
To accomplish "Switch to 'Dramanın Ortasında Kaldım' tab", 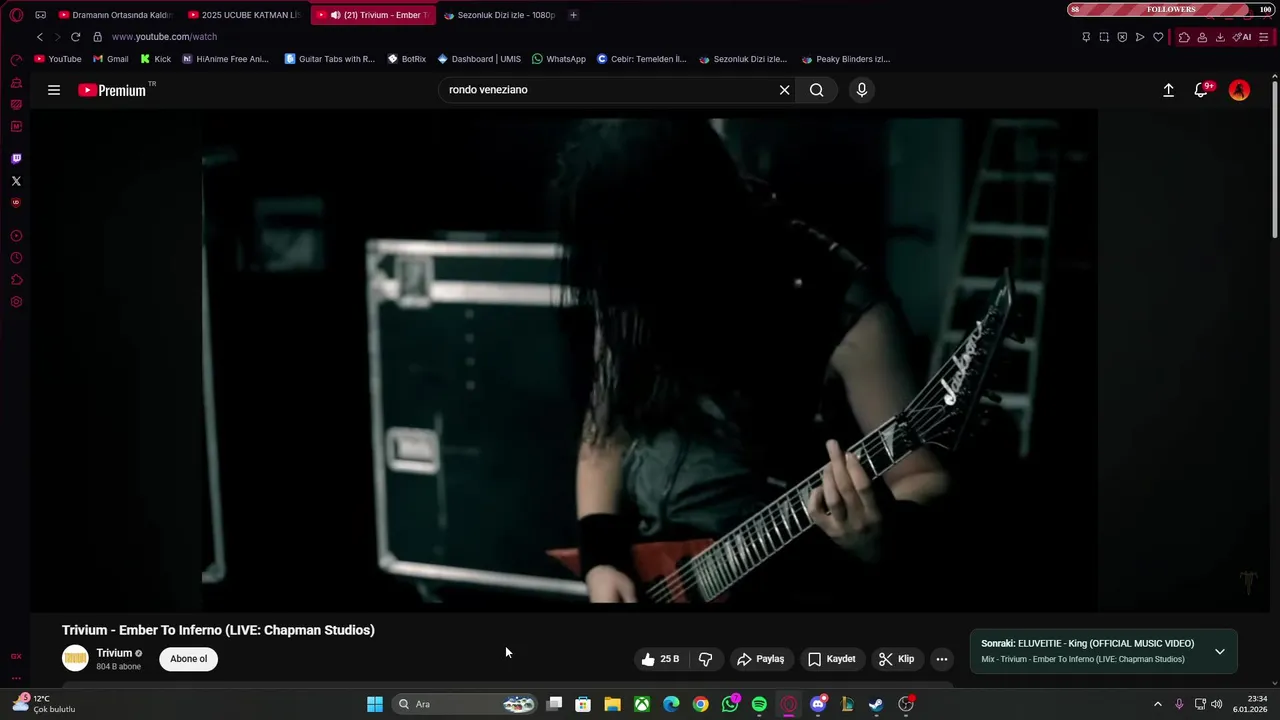I will point(116,15).
